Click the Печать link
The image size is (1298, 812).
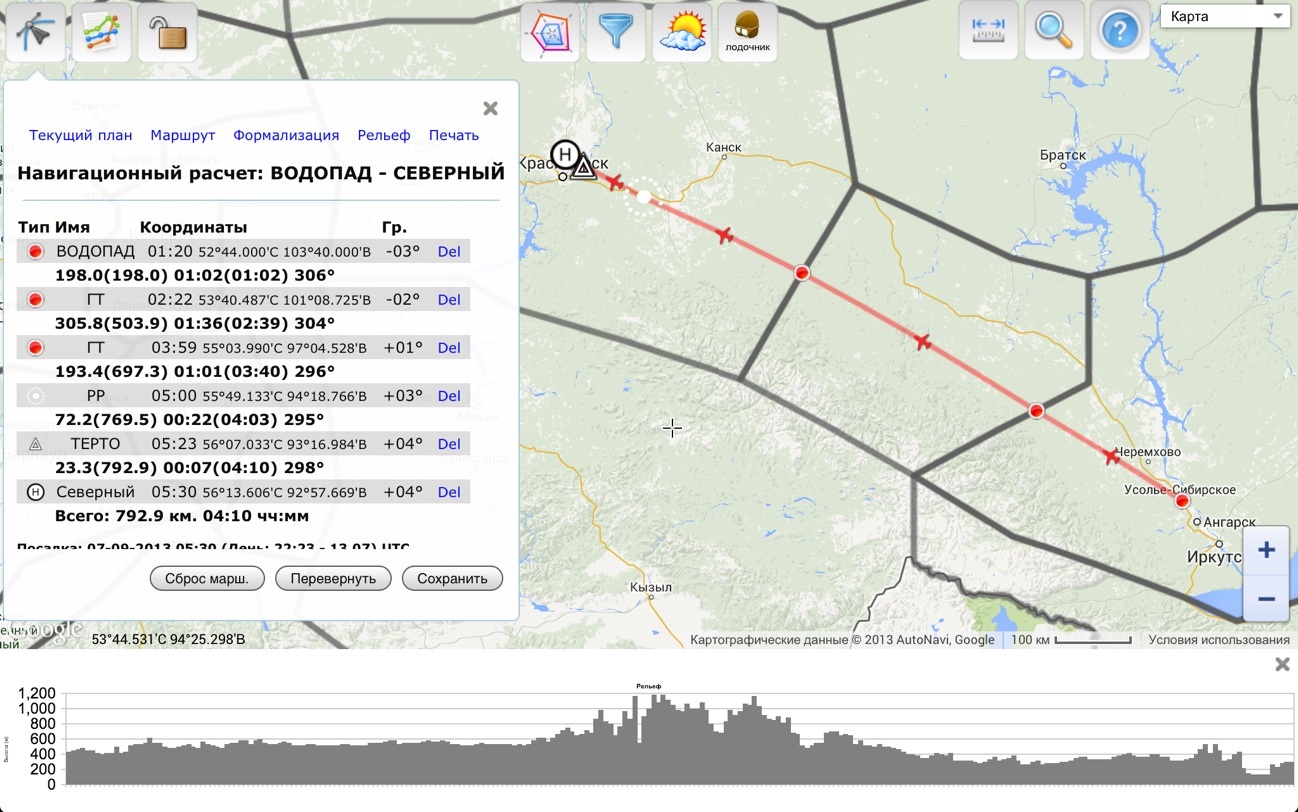[x=454, y=135]
